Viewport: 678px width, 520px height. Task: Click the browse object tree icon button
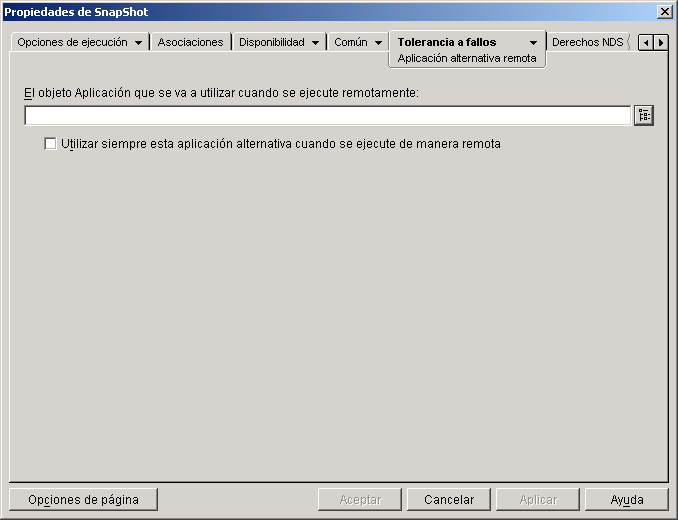click(644, 115)
